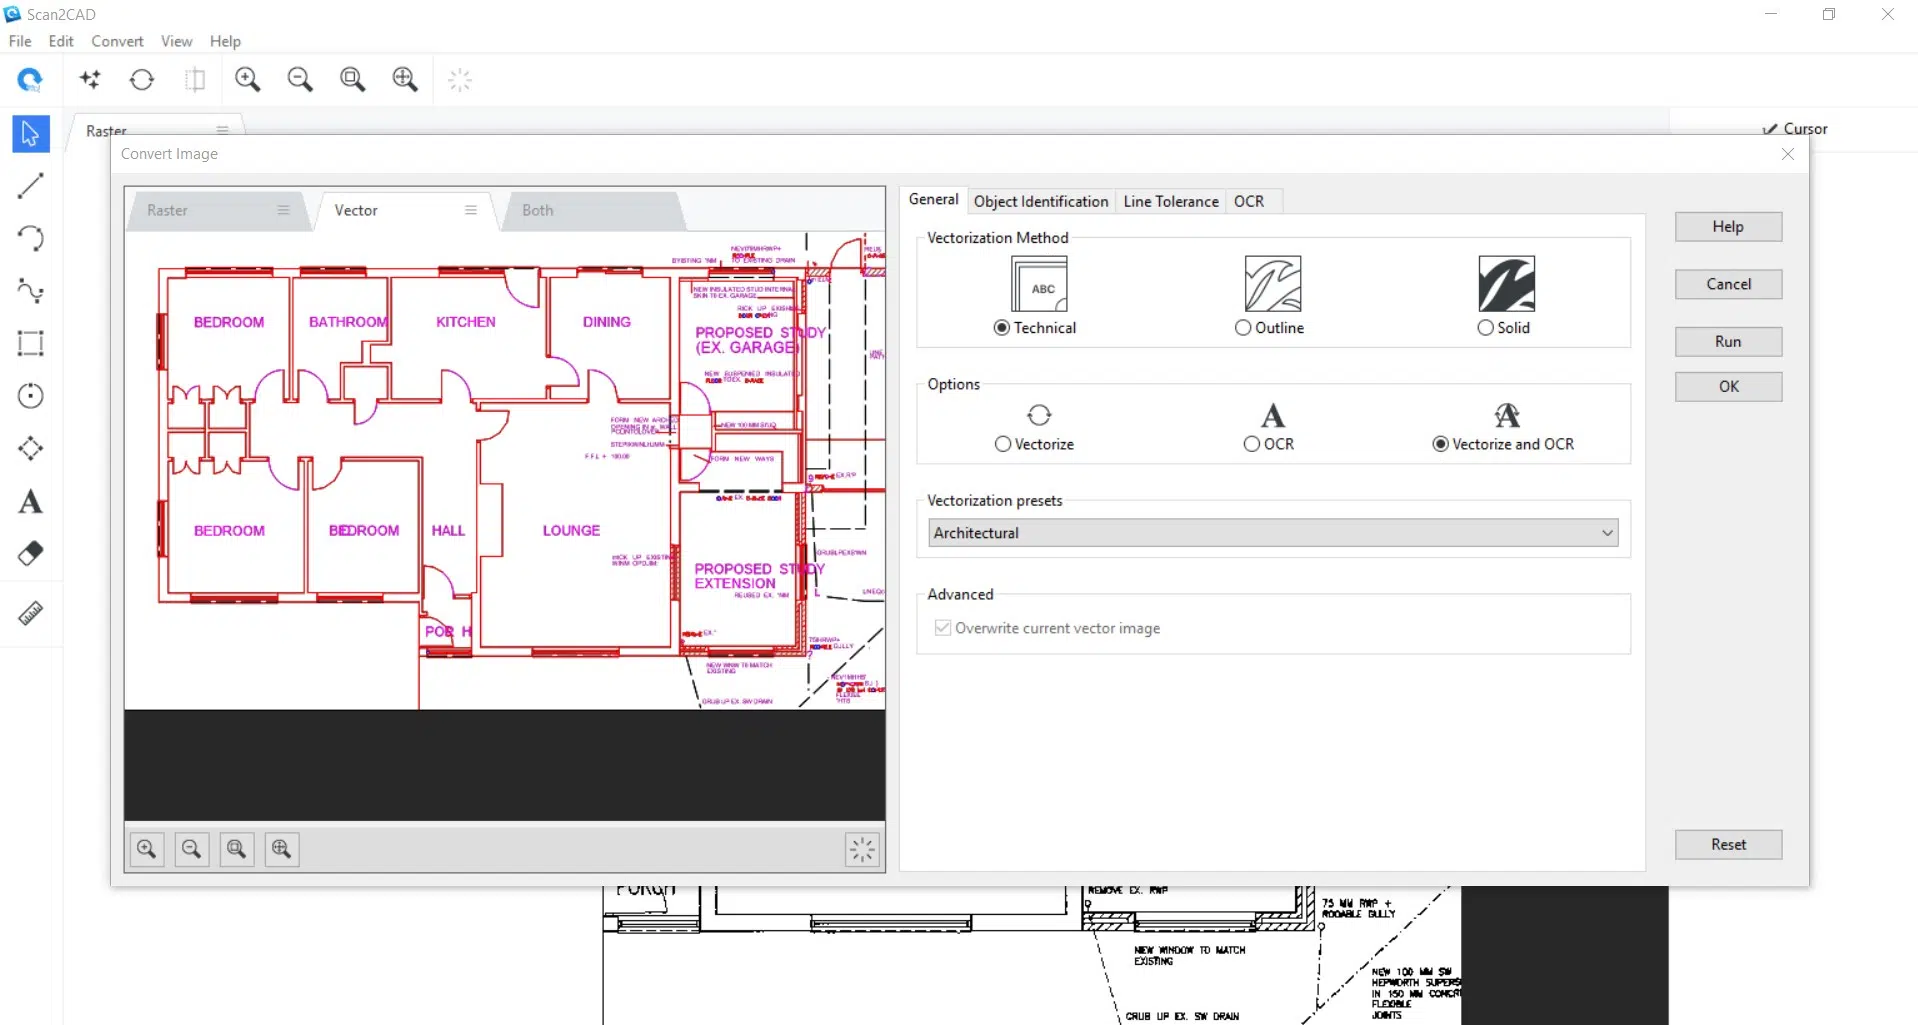Open the Architectural presets dropdown

1605,532
